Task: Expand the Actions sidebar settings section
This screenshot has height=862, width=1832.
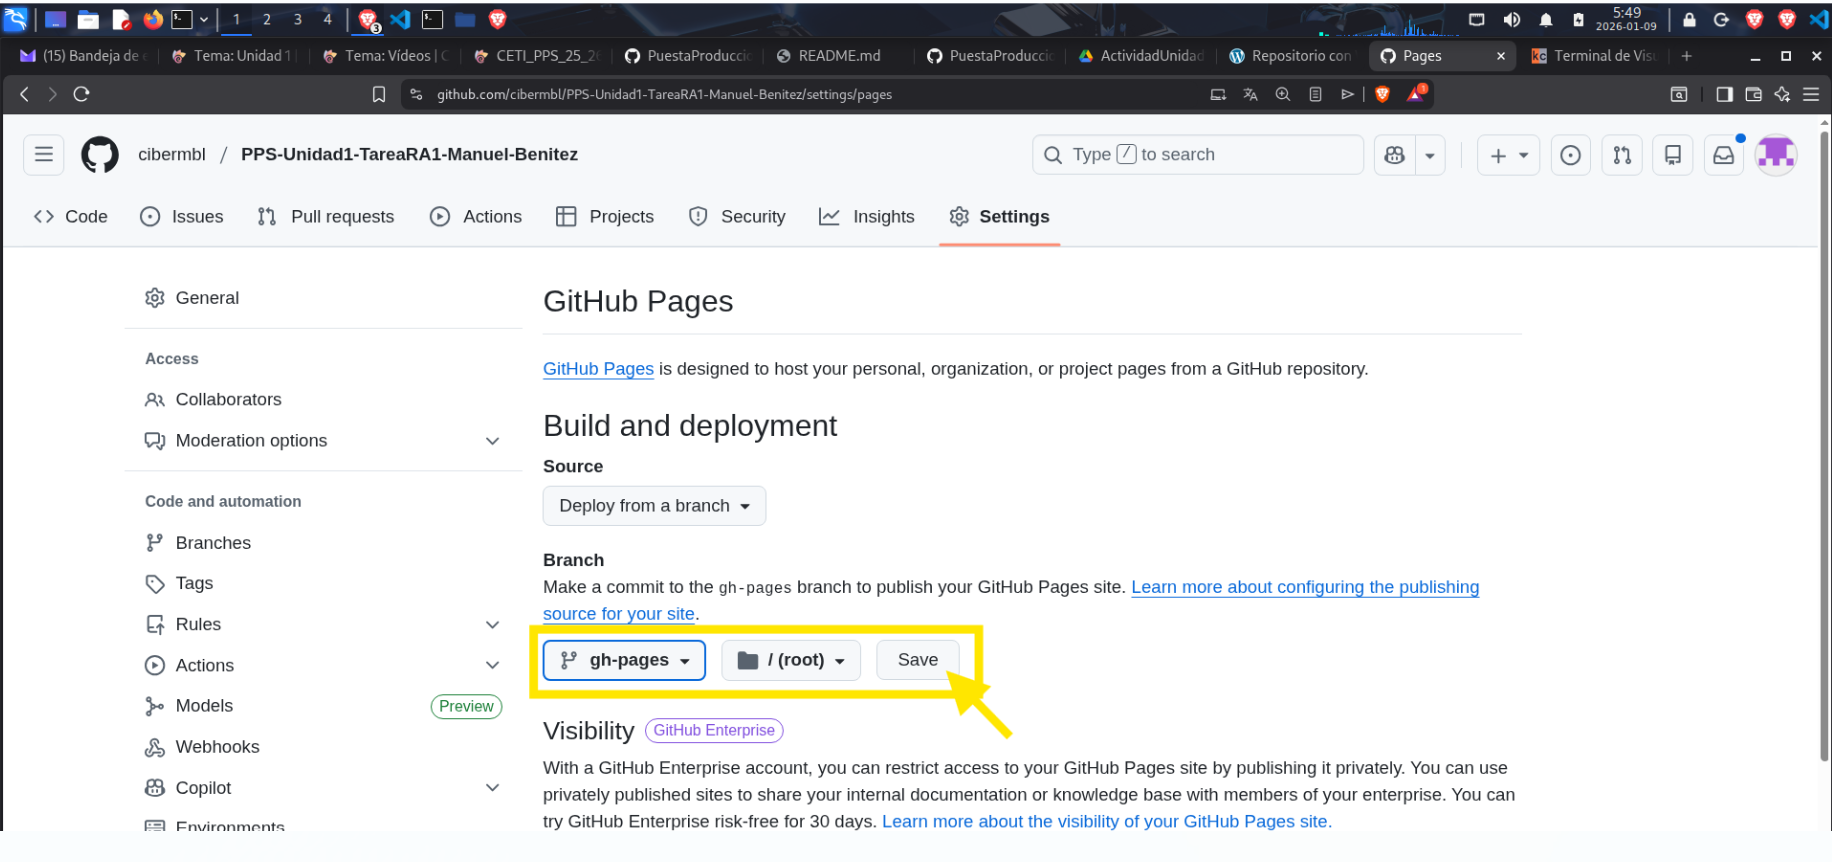Action: [323, 666]
